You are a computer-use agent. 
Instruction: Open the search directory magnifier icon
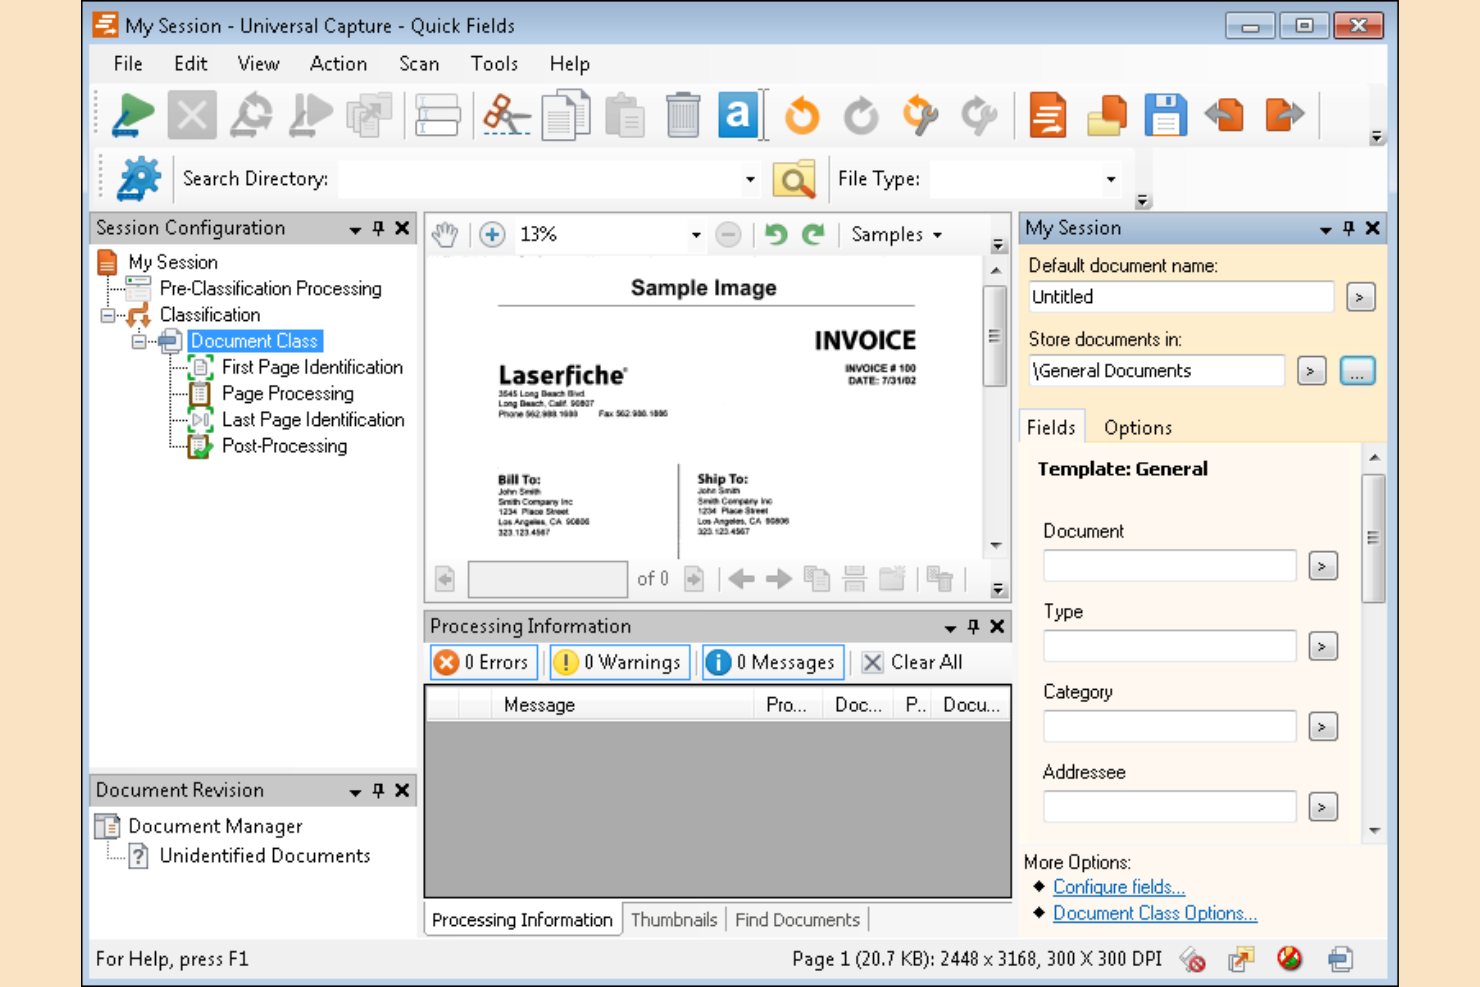[794, 179]
